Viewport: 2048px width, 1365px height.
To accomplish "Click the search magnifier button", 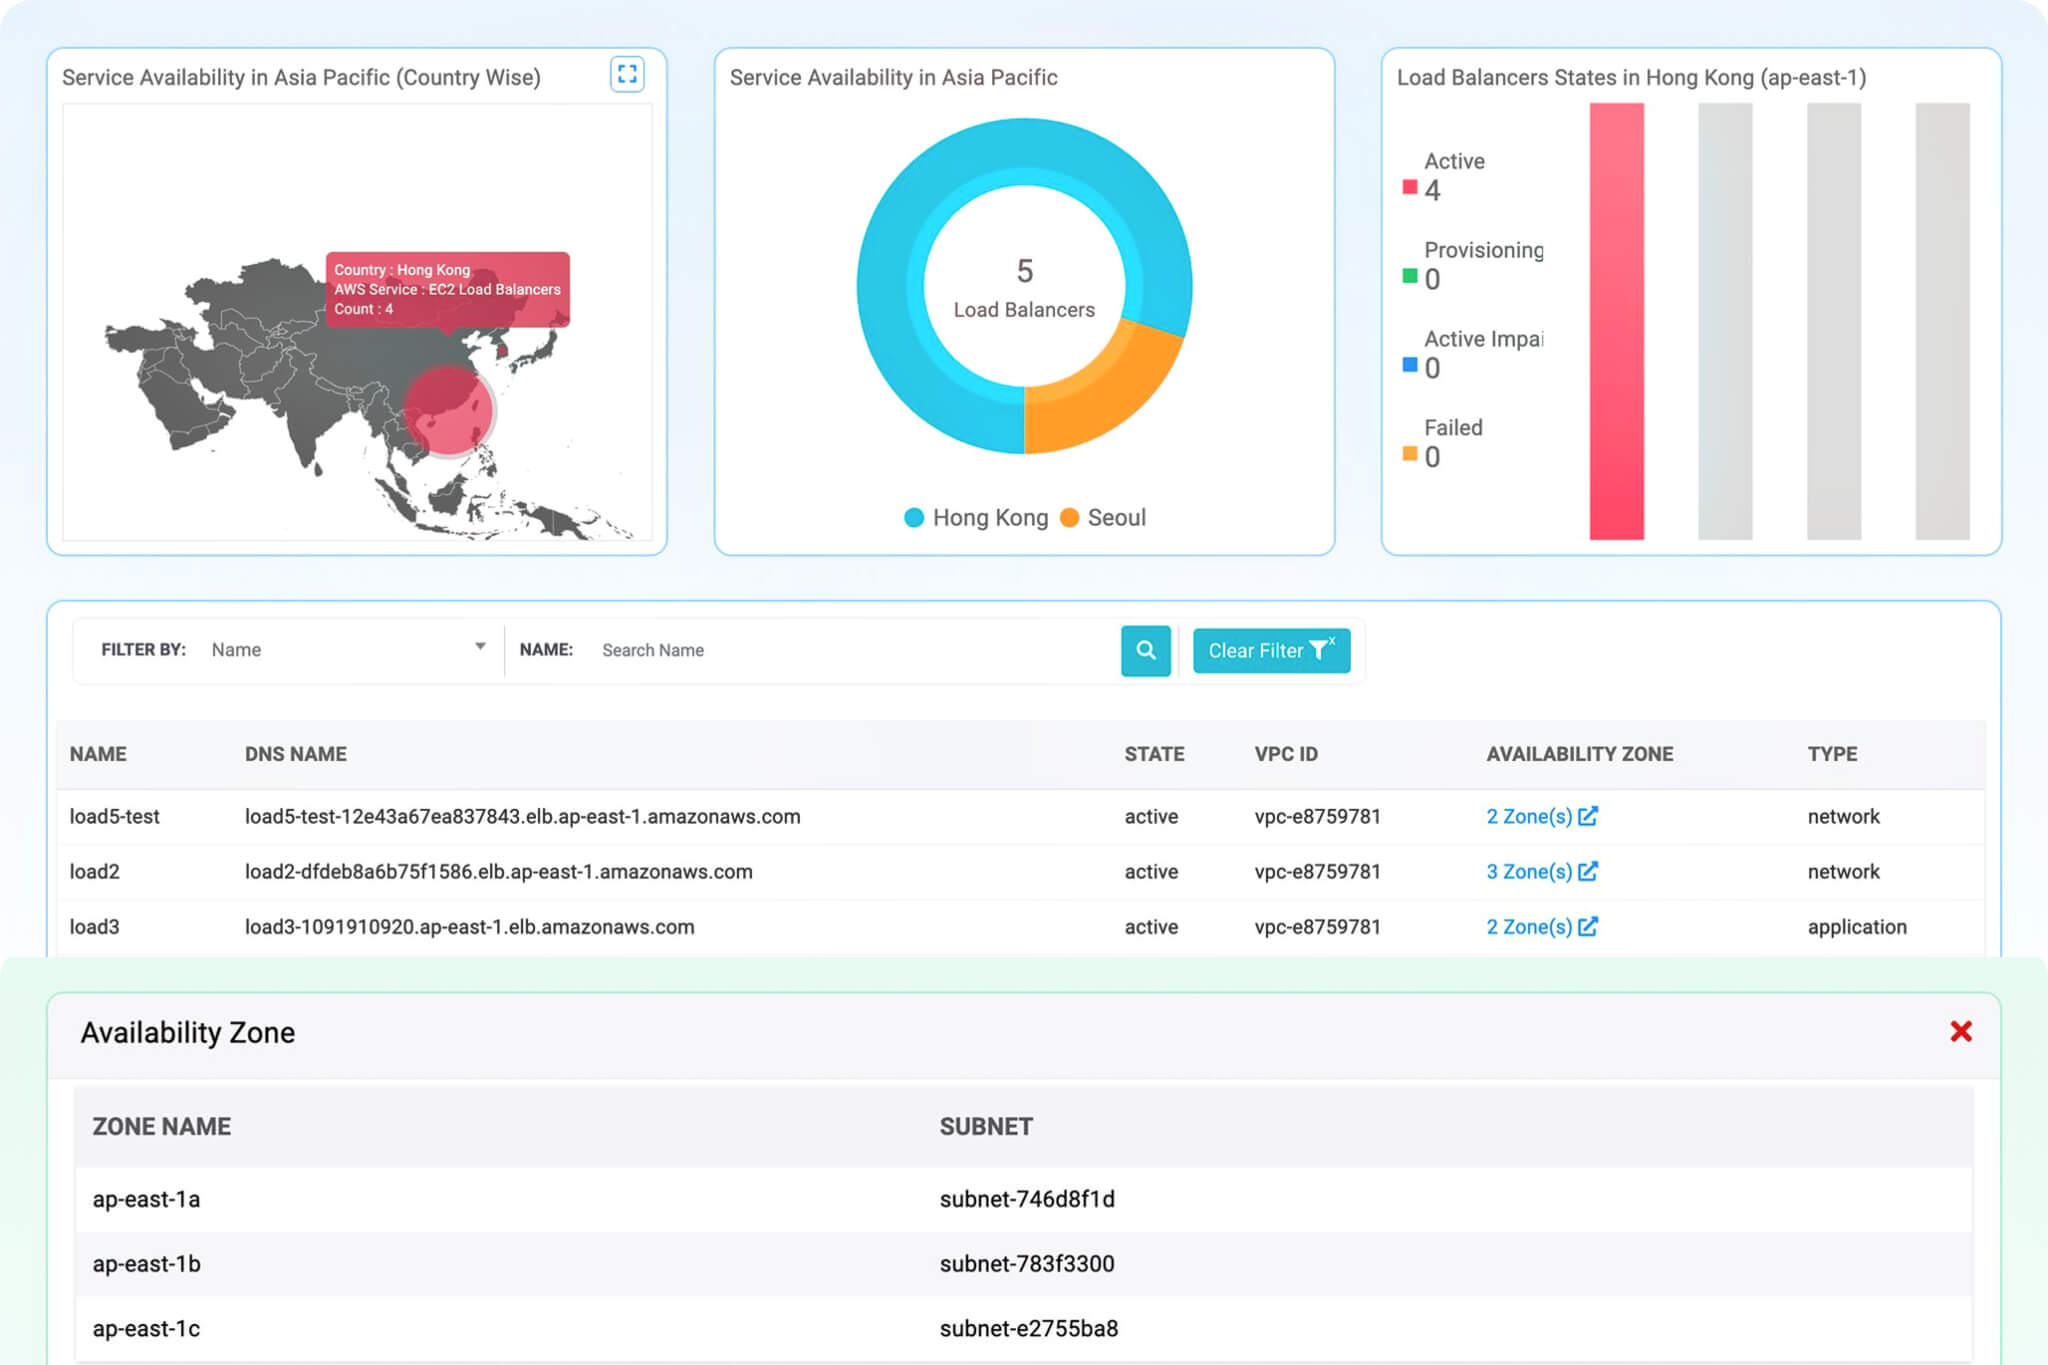I will tap(1146, 650).
